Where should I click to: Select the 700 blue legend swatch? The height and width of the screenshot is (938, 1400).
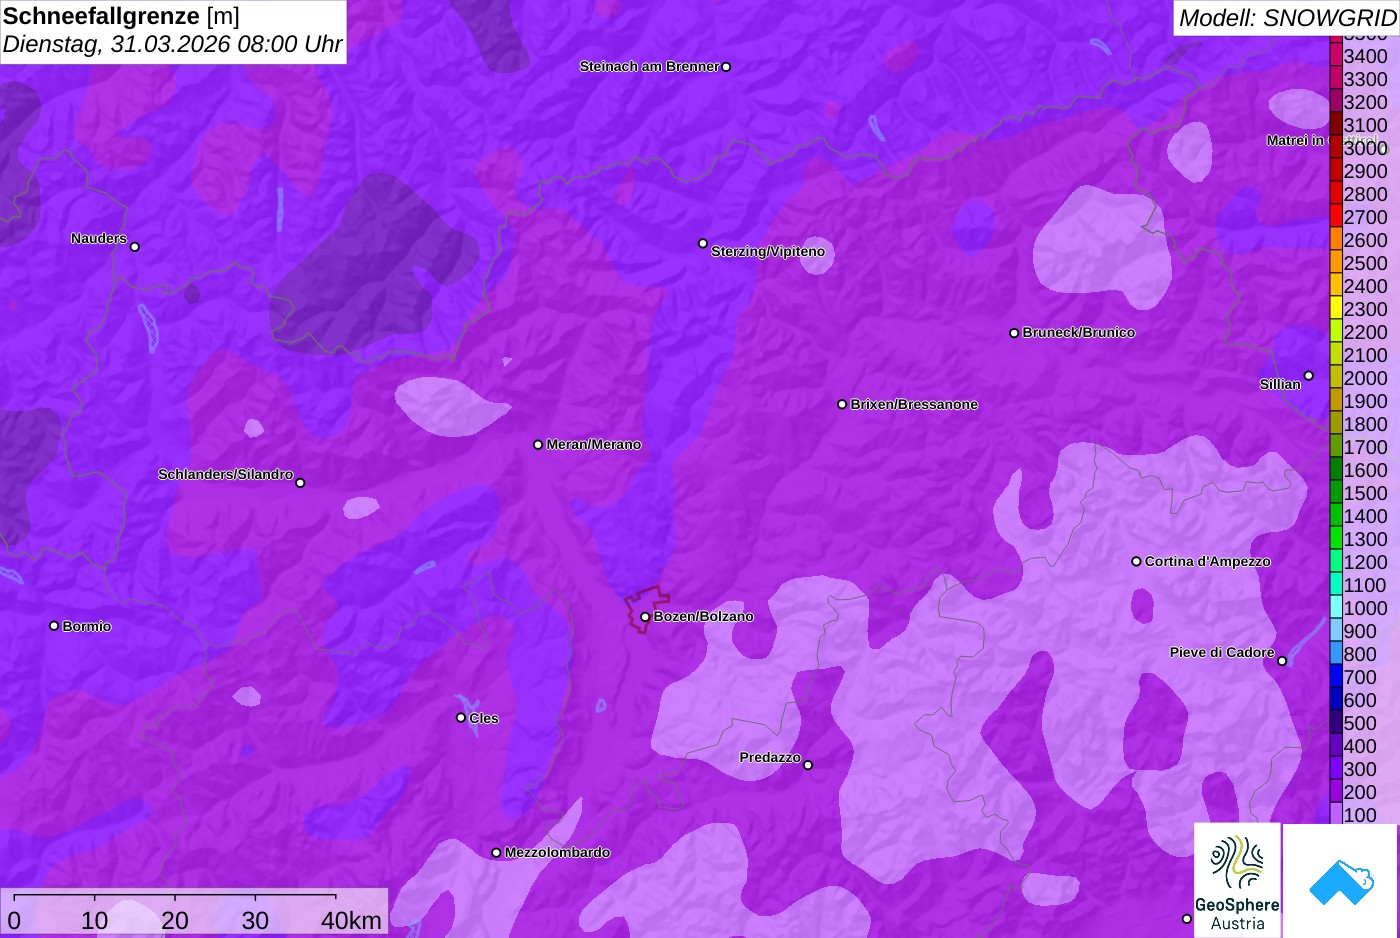[1336, 675]
